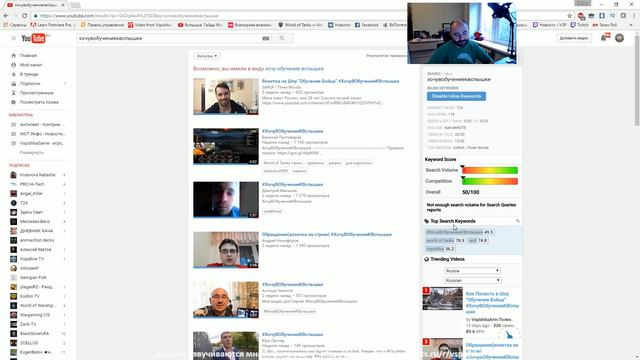Open the account avatar menu
Image resolution: width=640 pixels, height=360 pixels.
tap(619, 38)
